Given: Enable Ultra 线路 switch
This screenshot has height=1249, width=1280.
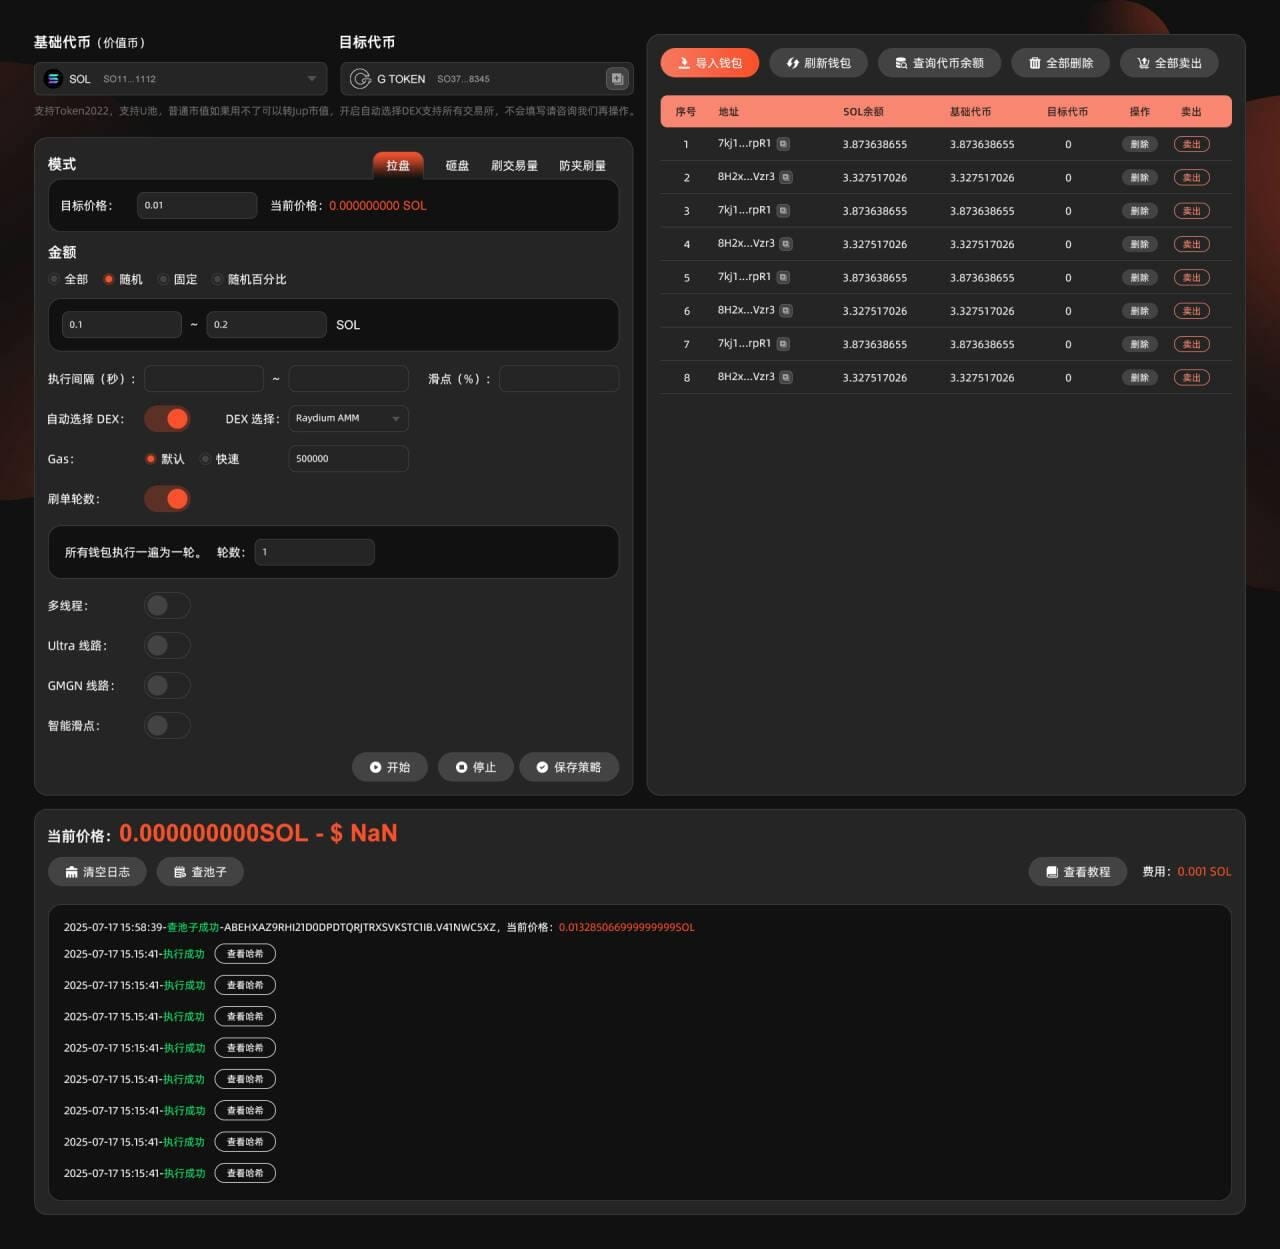Looking at the screenshot, I should click(x=167, y=646).
